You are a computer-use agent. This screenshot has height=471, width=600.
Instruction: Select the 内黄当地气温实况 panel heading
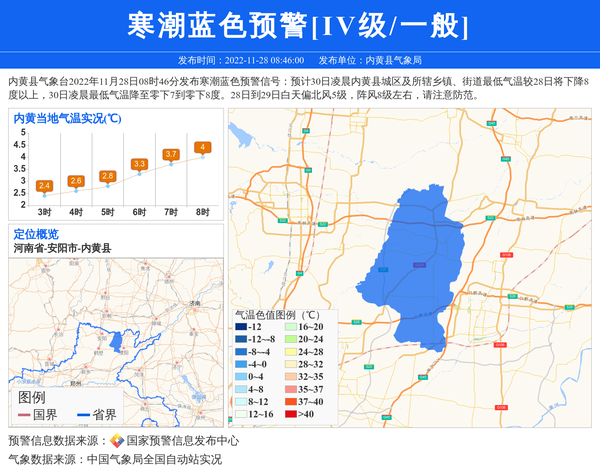(x=67, y=119)
